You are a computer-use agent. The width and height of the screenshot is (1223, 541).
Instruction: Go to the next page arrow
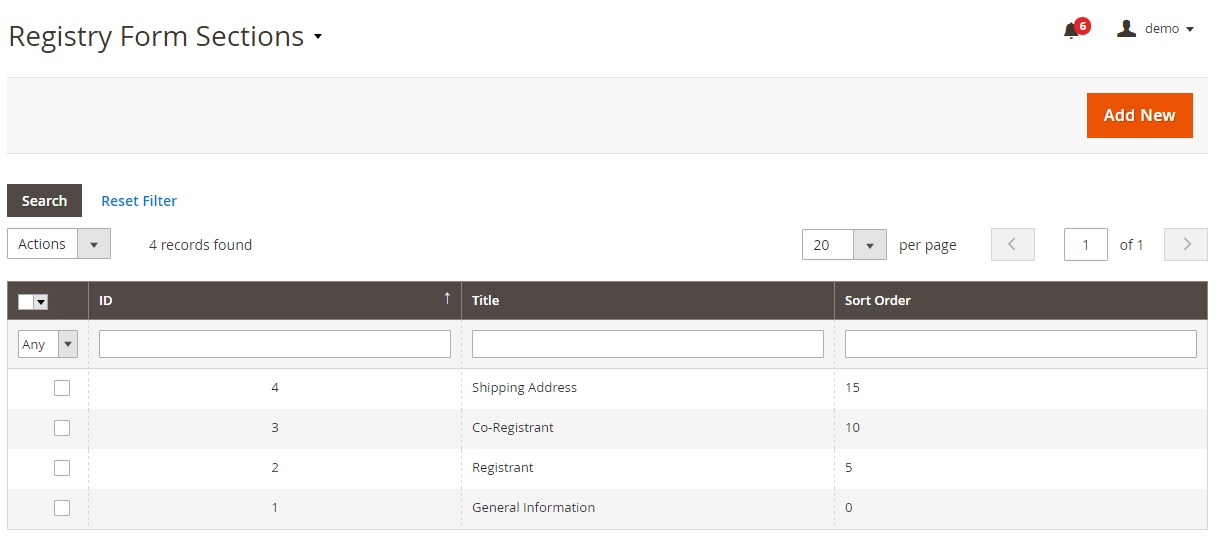point(1186,245)
